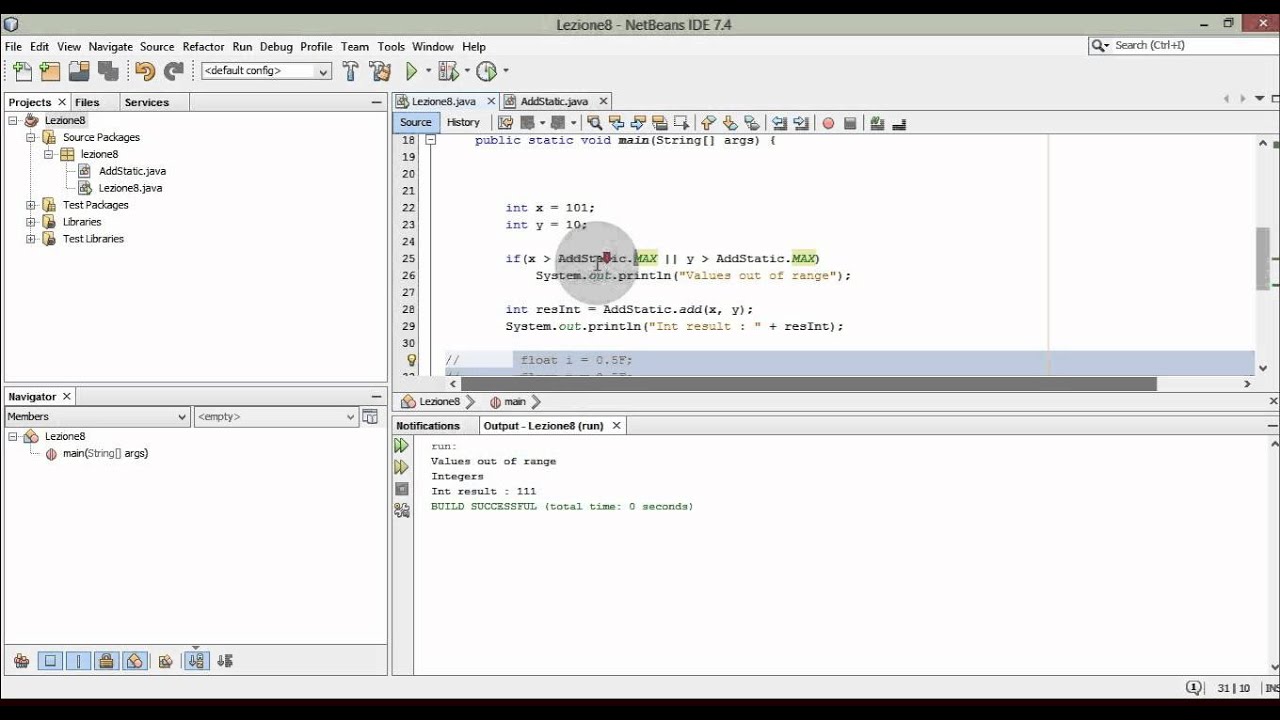Stop macro recording square icon
This screenshot has width=1280, height=720.
(x=850, y=123)
